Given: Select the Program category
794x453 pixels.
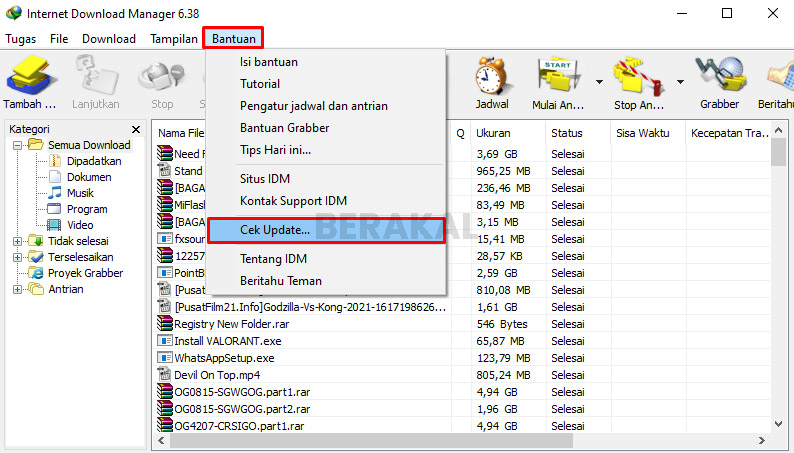Looking at the screenshot, I should click(x=87, y=209).
